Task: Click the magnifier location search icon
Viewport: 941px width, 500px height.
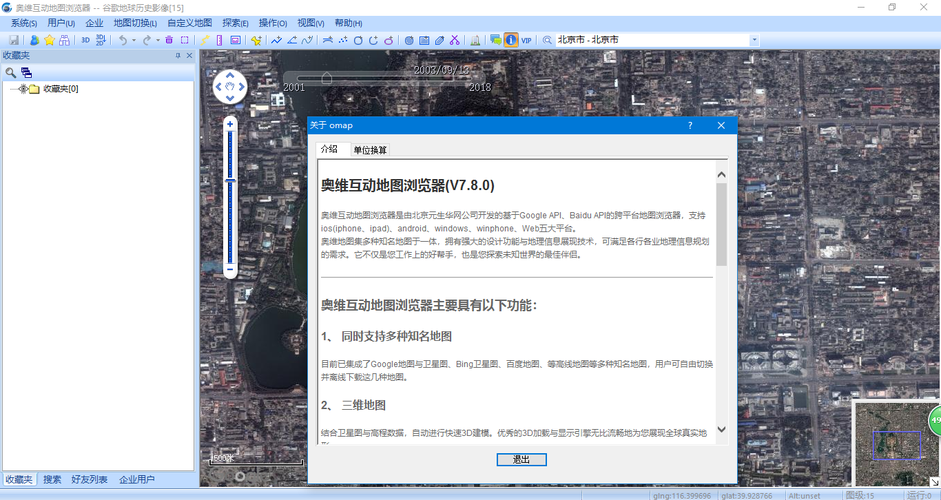Action: [x=547, y=40]
